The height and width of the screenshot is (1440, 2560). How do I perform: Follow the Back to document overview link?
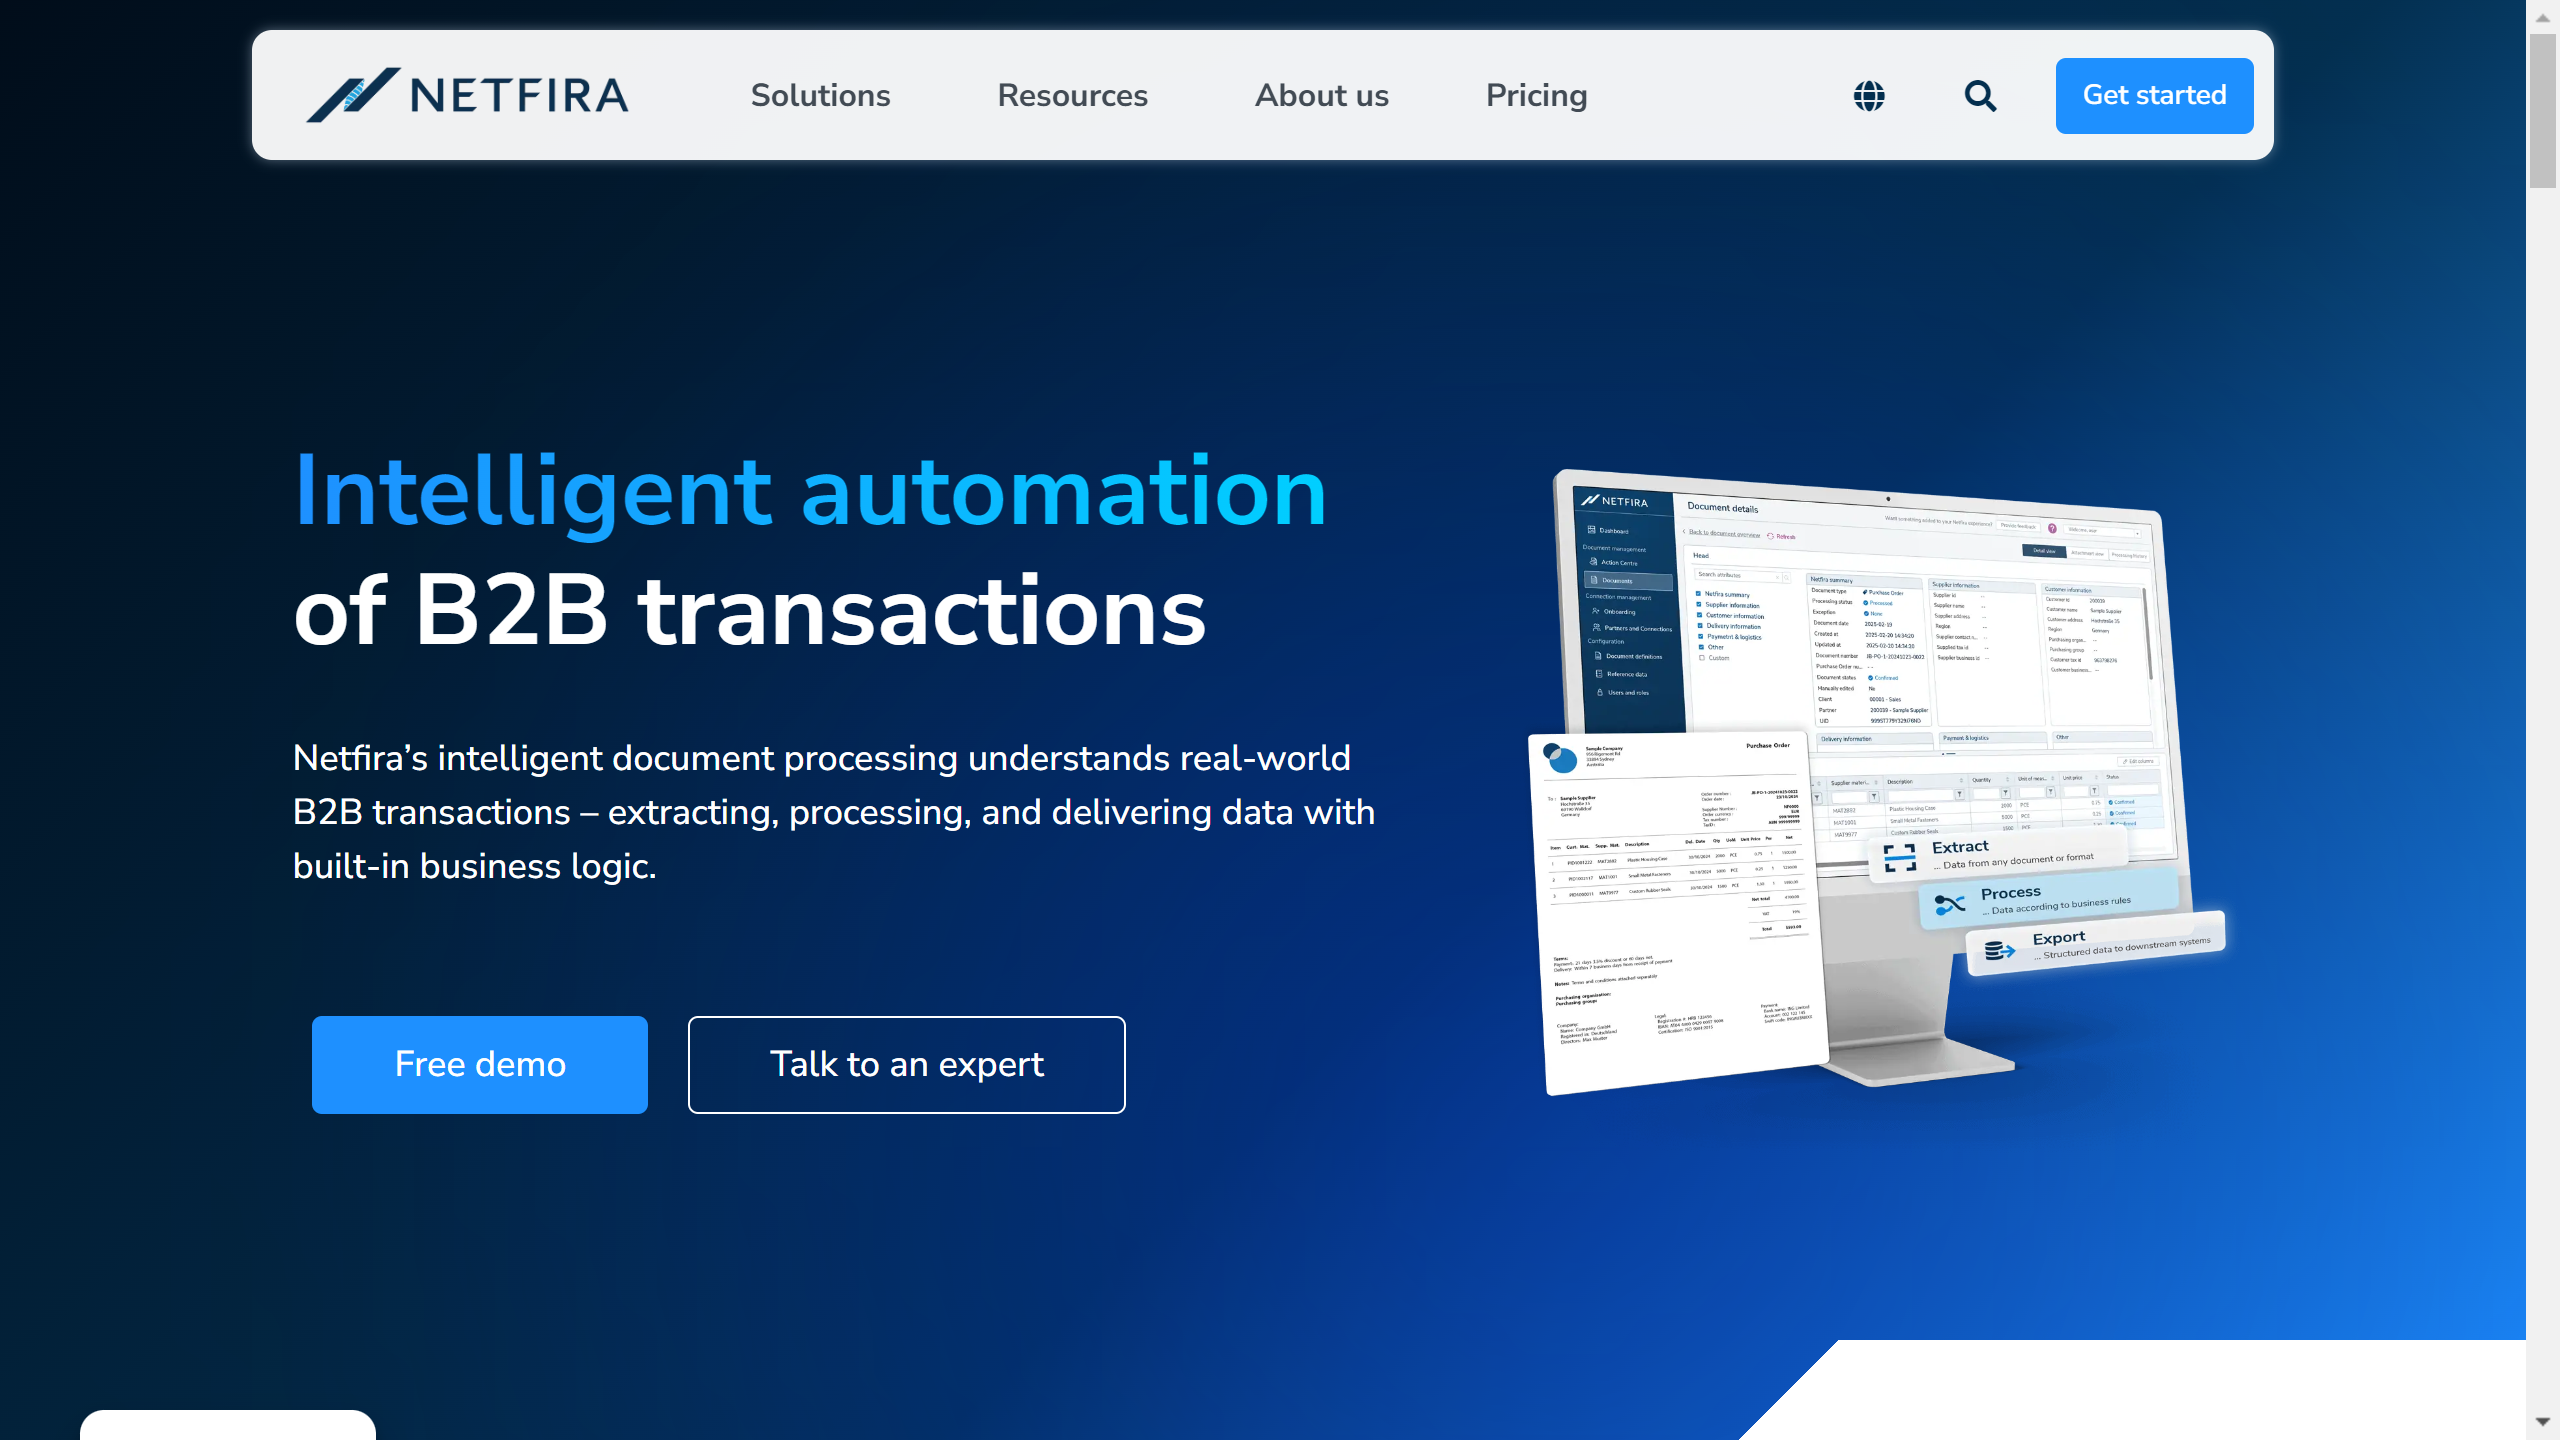click(1724, 534)
